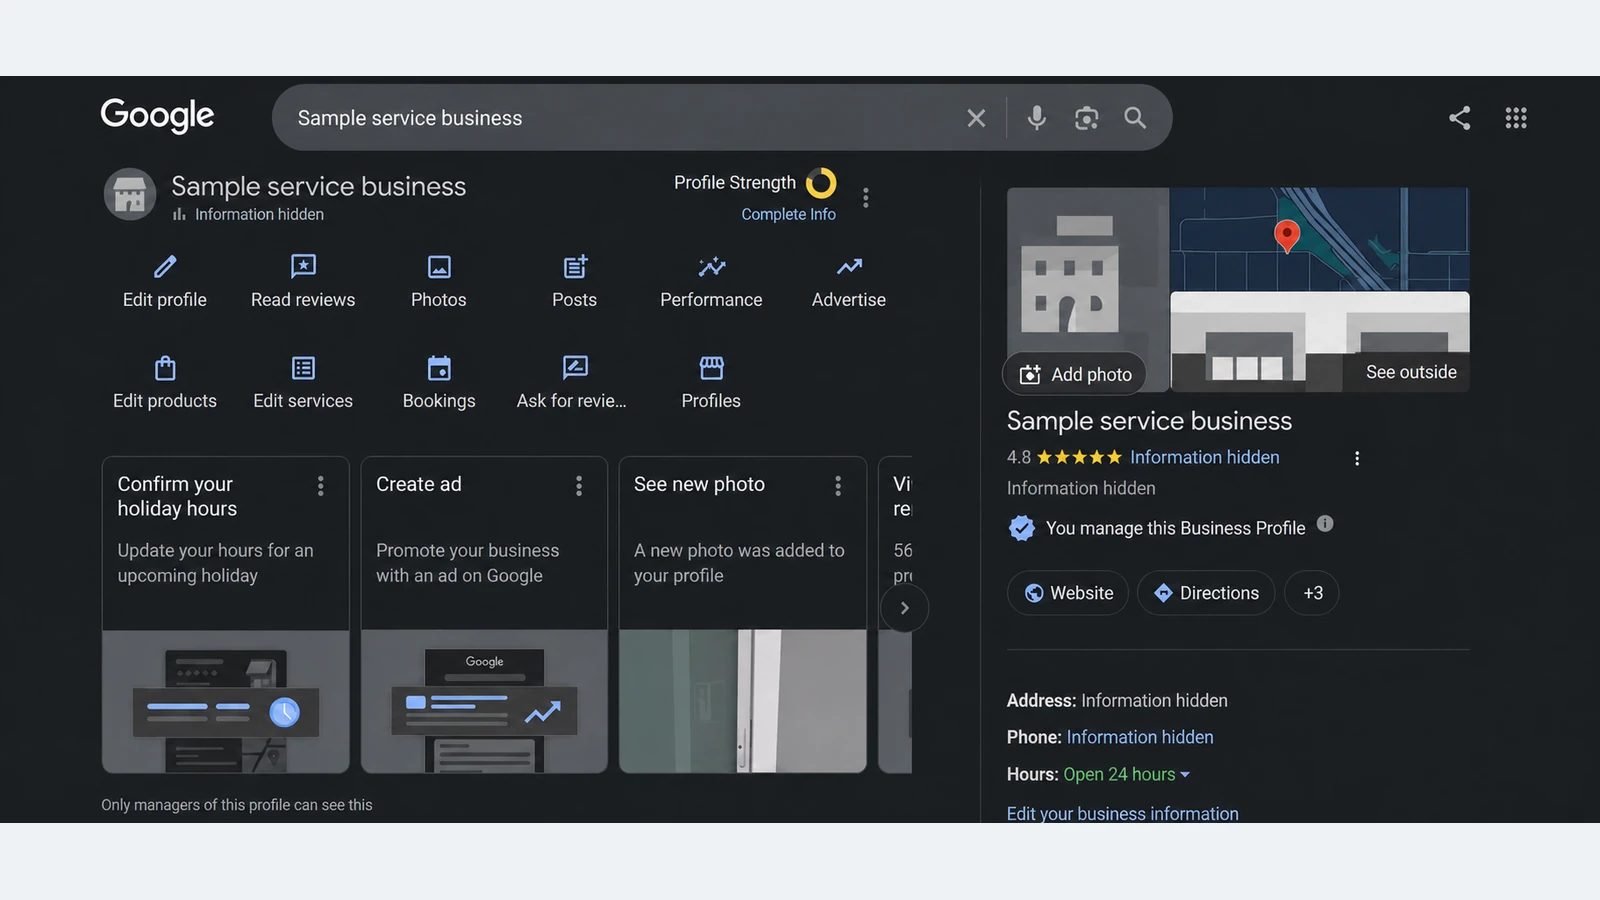Screen dimensions: 1600x900
Task: Click the business storefront avatar icon
Action: [130, 194]
